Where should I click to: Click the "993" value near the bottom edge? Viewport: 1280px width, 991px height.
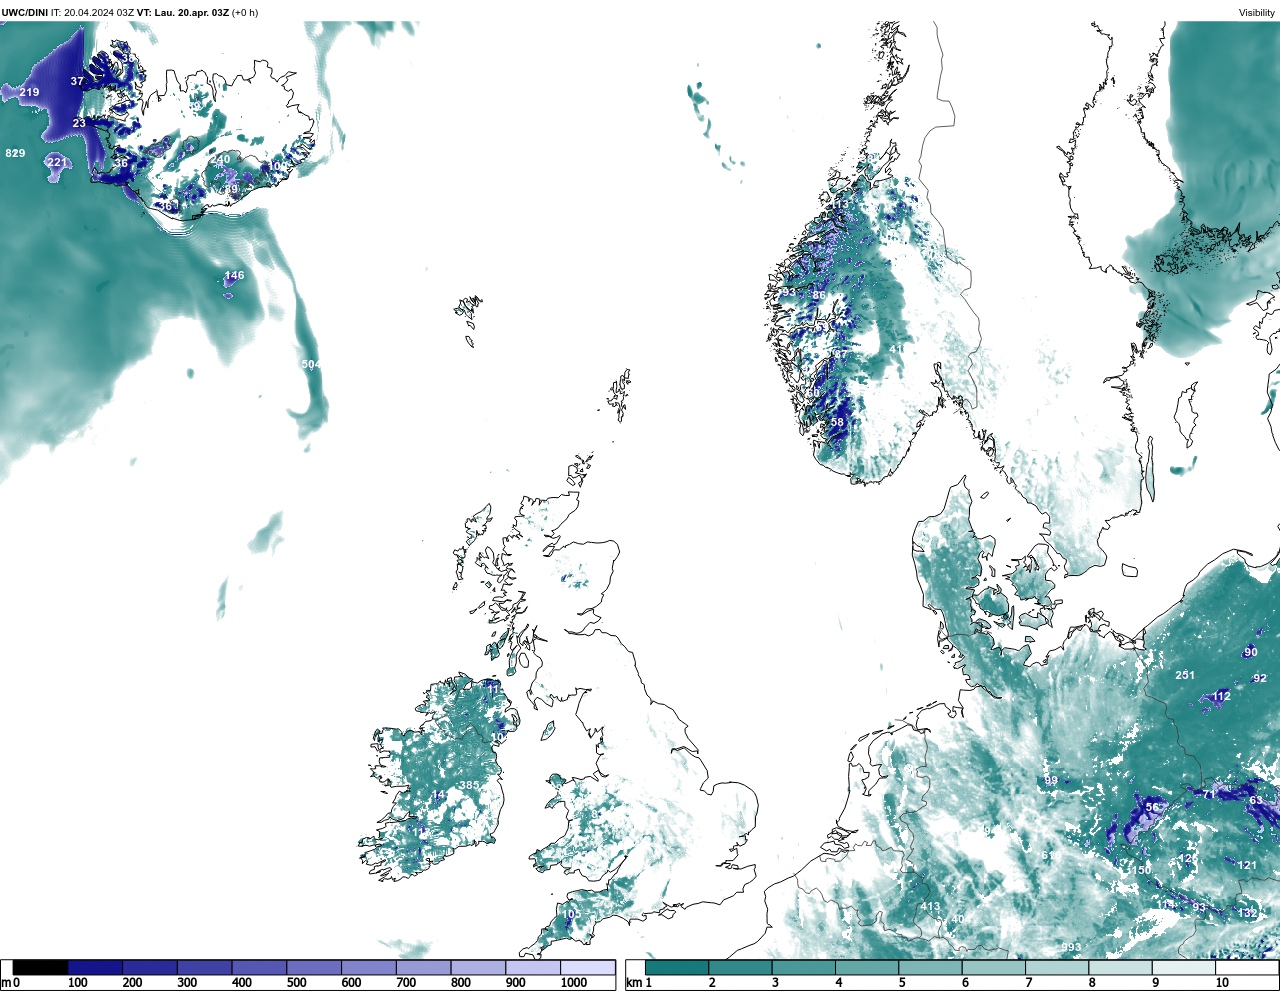coord(1071,947)
